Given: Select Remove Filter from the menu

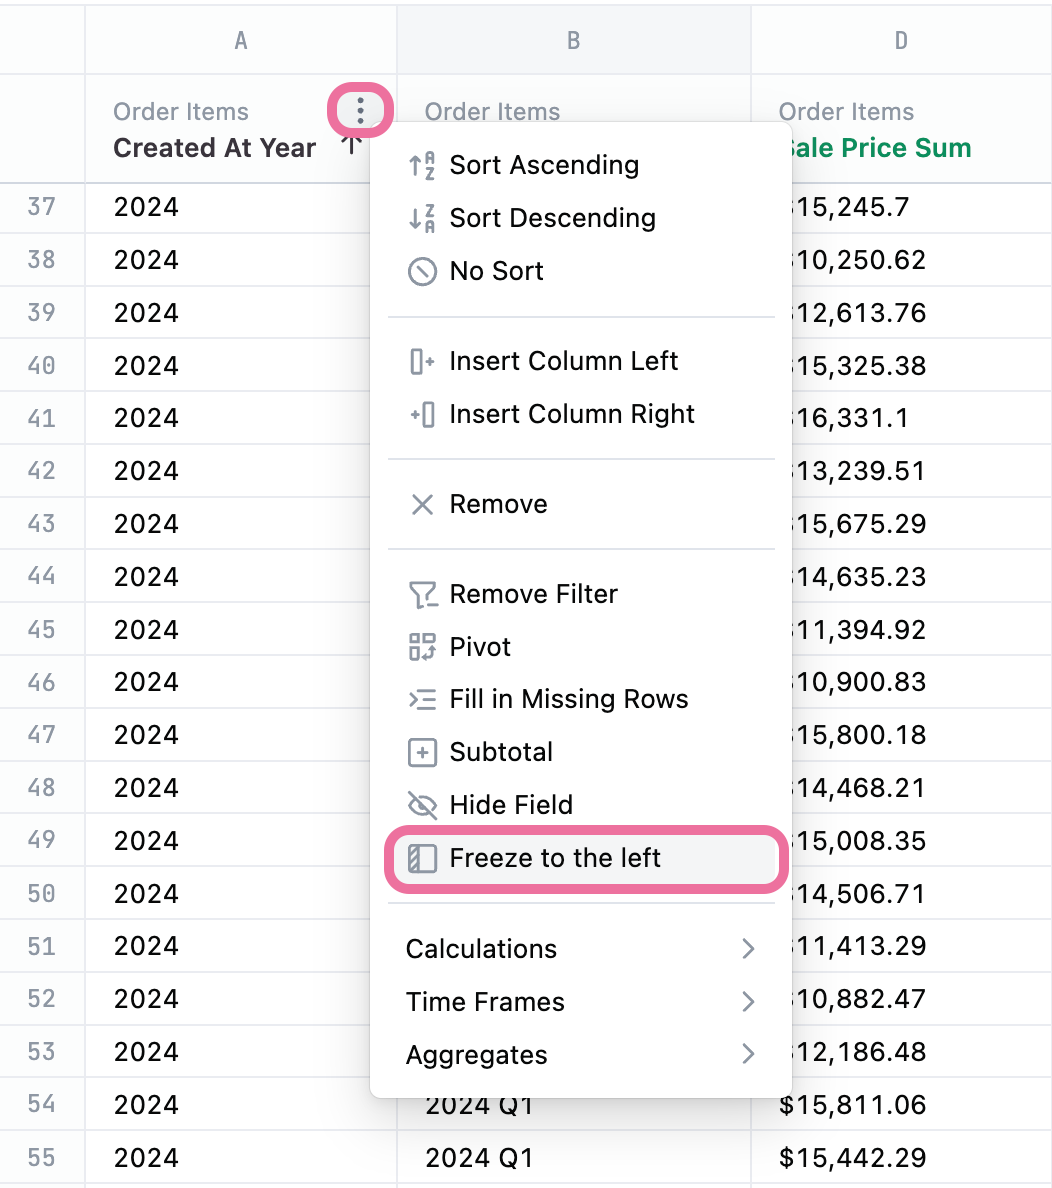Looking at the screenshot, I should pyautogui.click(x=533, y=594).
